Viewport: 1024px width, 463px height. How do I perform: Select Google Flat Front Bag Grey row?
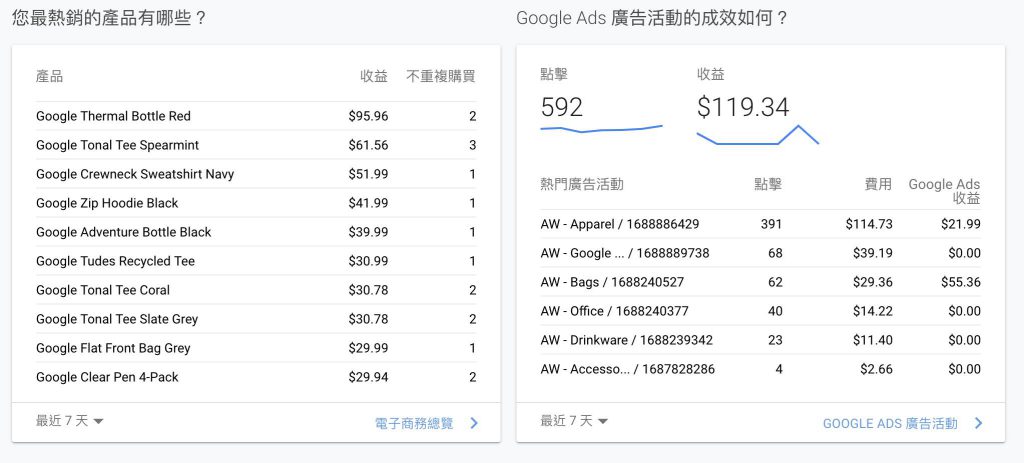[x=256, y=348]
